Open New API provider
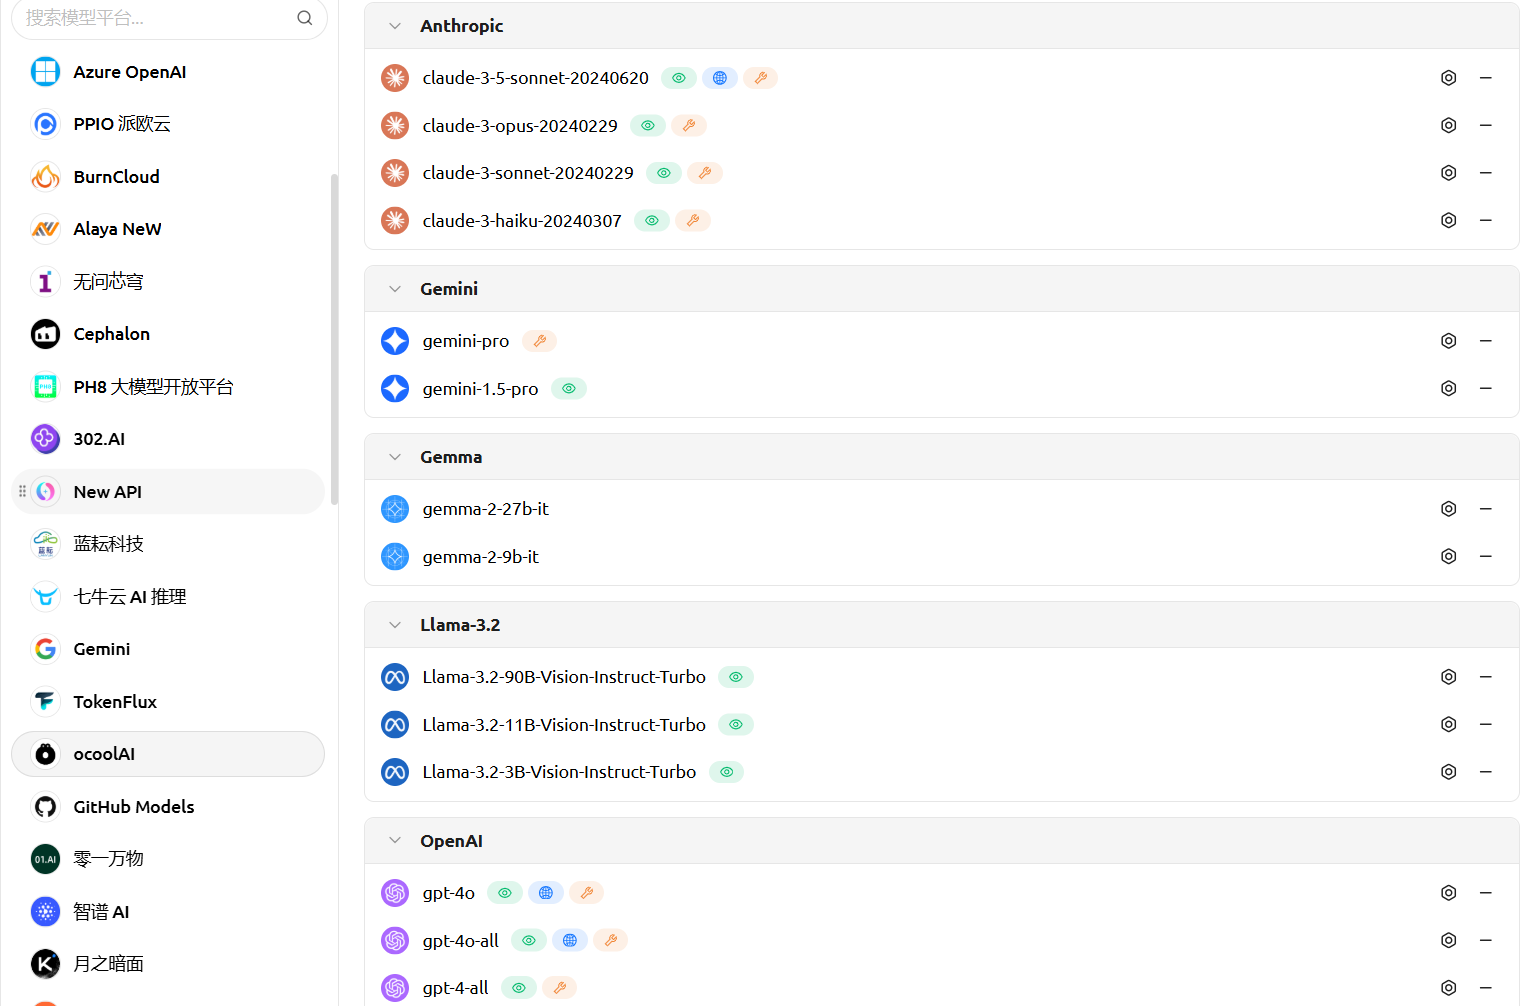This screenshot has height=1006, width=1522. coord(168,492)
